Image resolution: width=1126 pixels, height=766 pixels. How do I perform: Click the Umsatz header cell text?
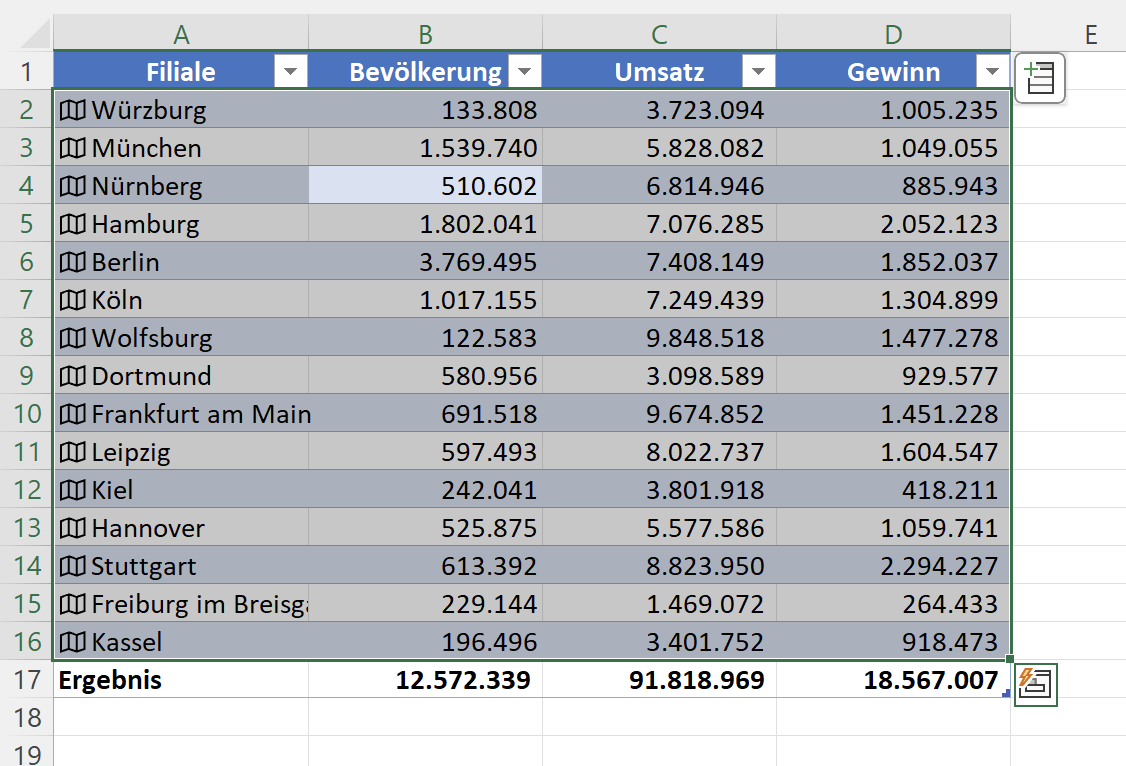659,72
